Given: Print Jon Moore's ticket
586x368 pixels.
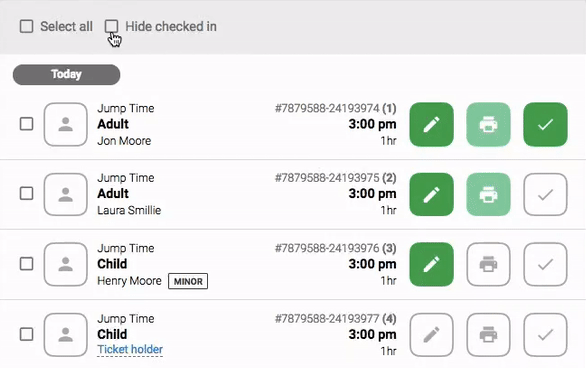Looking at the screenshot, I should click(x=488, y=124).
